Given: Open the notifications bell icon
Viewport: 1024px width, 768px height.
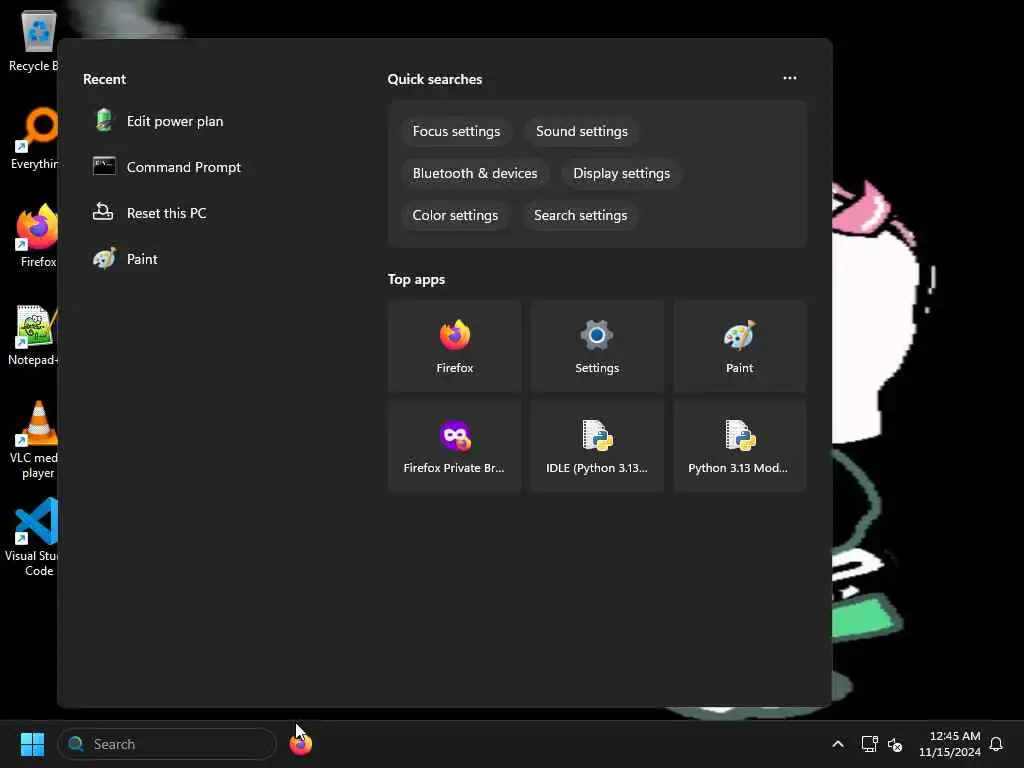Looking at the screenshot, I should click(996, 744).
